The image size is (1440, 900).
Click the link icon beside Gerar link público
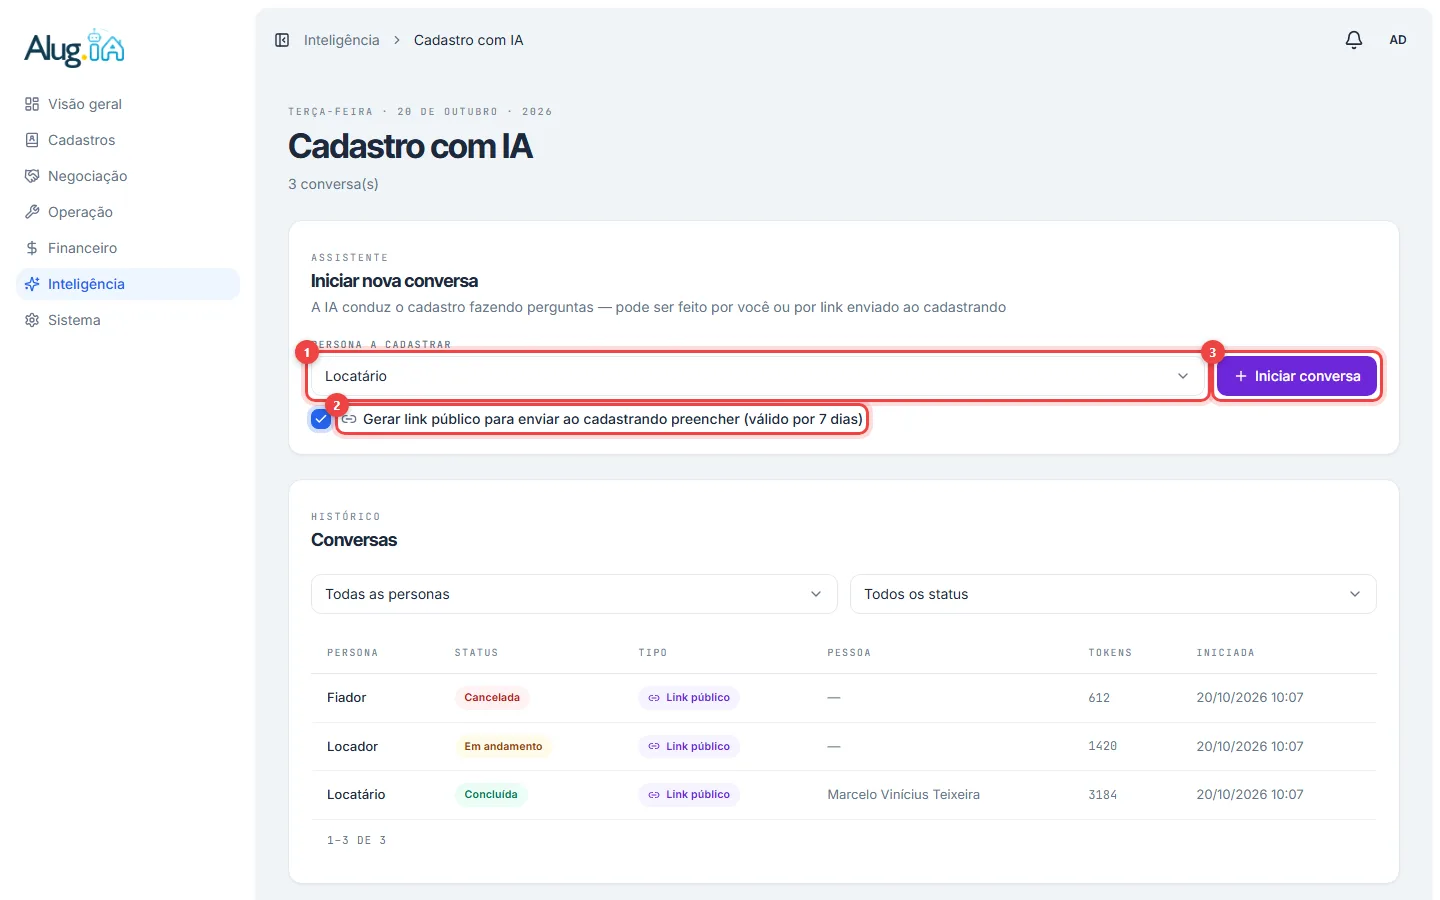tap(349, 419)
